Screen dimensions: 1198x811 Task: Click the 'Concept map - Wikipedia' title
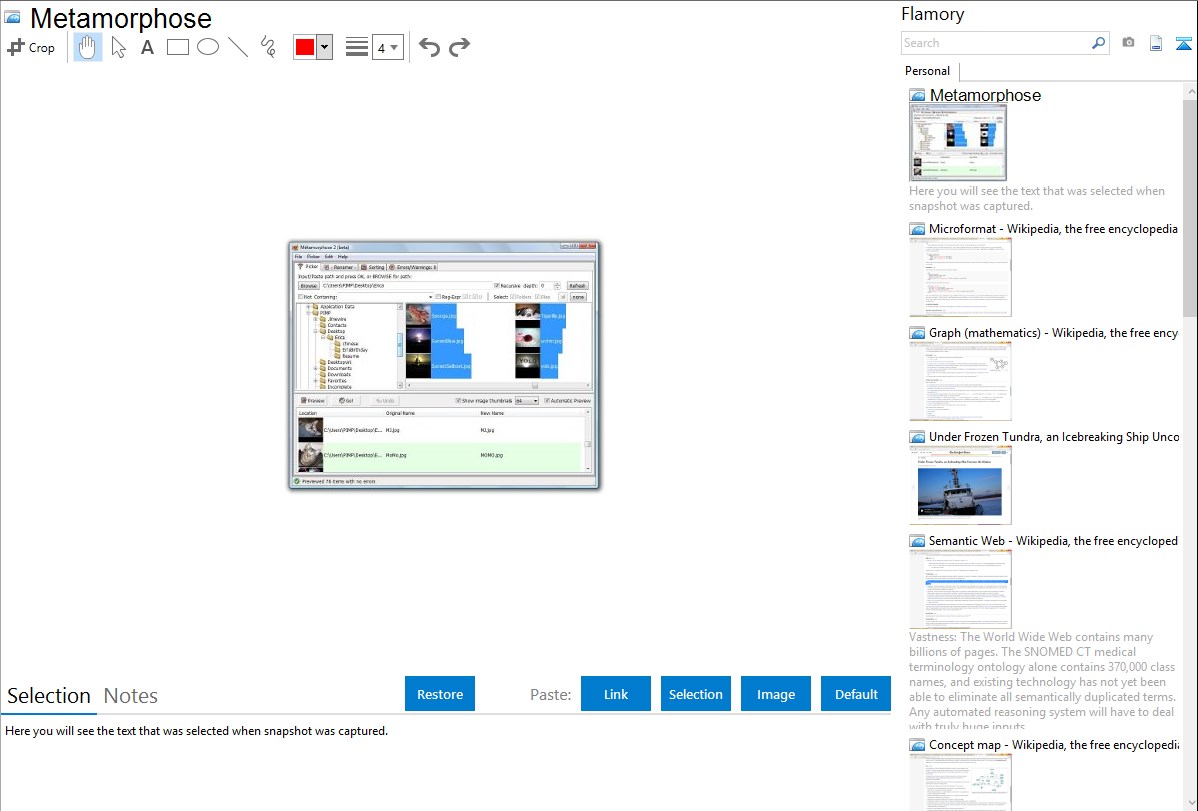pos(1054,745)
